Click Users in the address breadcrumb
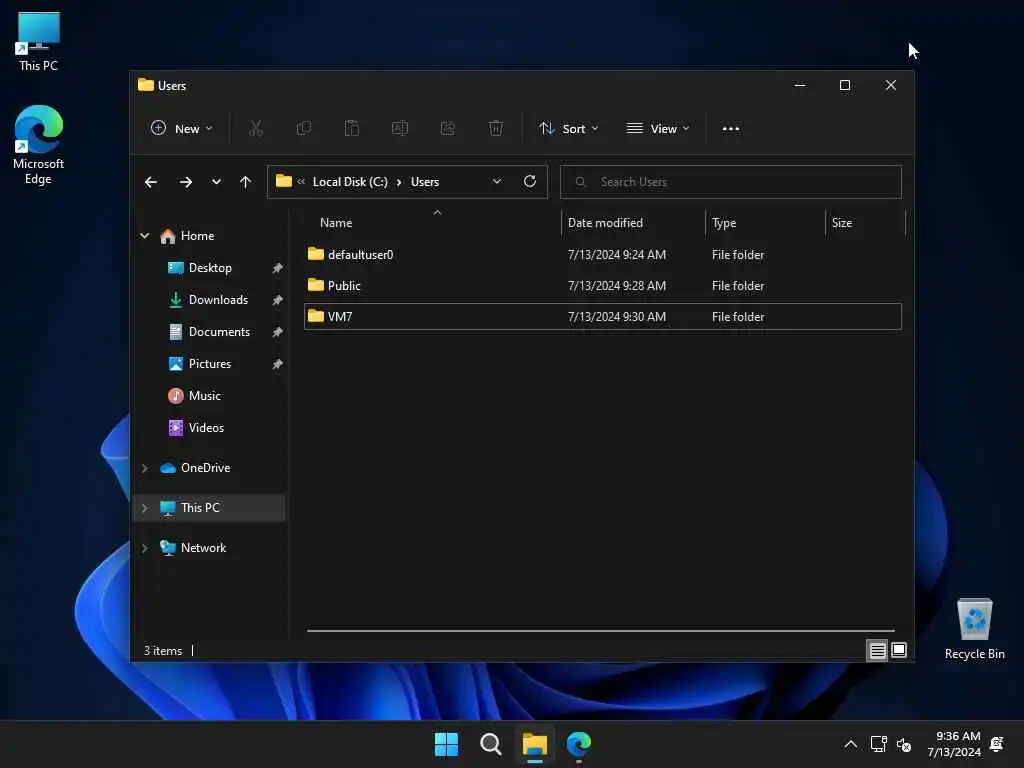The image size is (1024, 768). pyautogui.click(x=424, y=182)
